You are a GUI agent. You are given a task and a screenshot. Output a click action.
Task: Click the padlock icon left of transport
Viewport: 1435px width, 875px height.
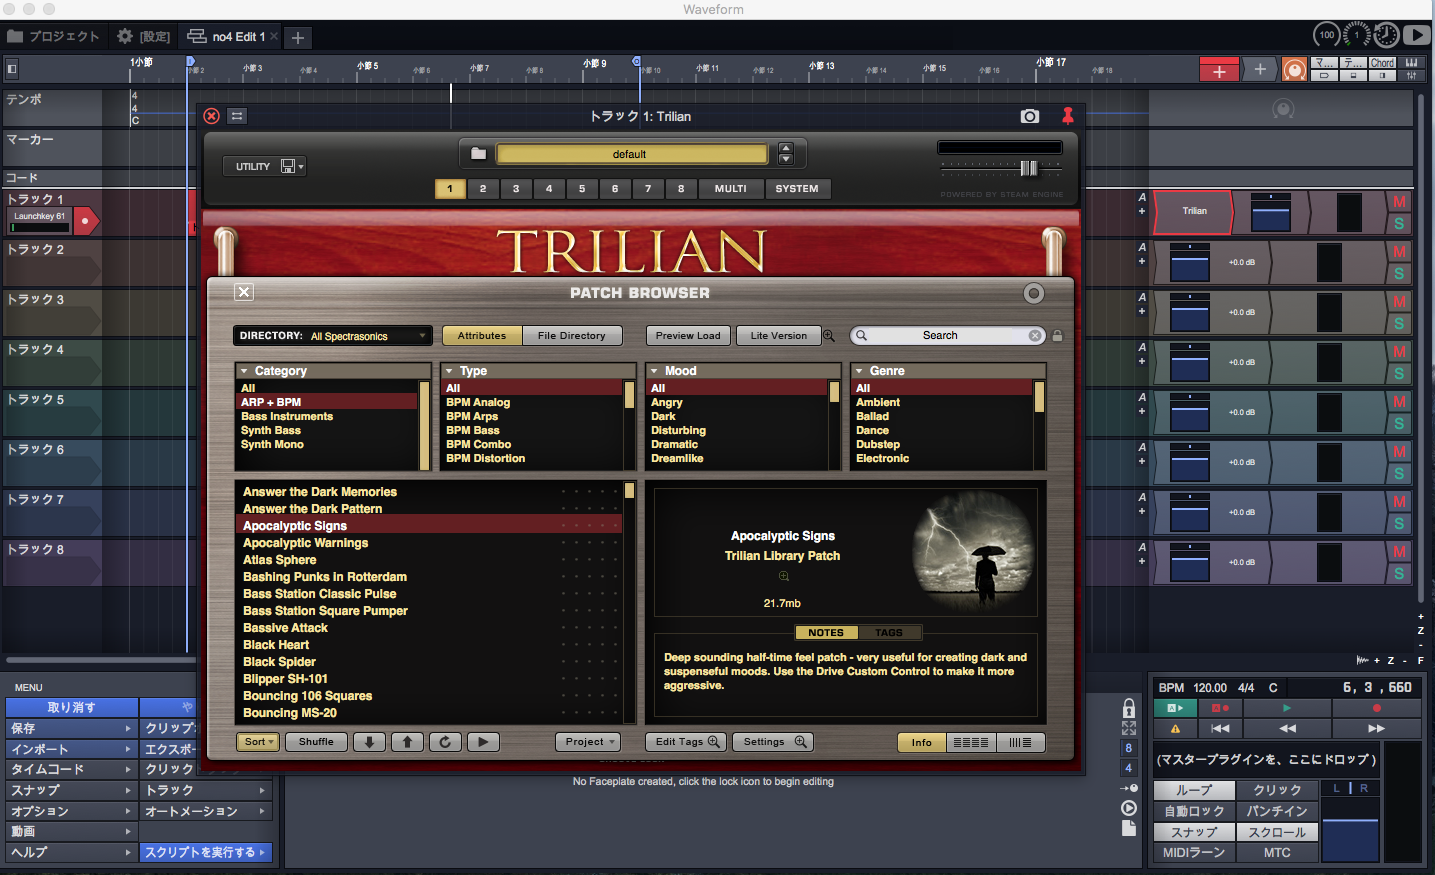tap(1129, 708)
